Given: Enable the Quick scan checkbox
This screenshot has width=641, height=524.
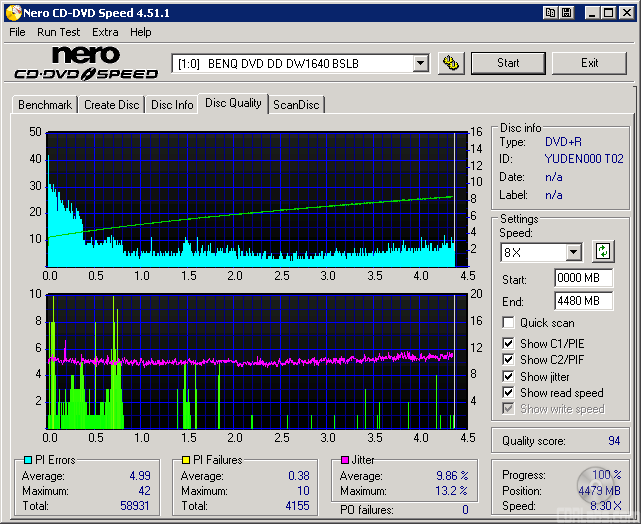Looking at the screenshot, I should (x=509, y=323).
